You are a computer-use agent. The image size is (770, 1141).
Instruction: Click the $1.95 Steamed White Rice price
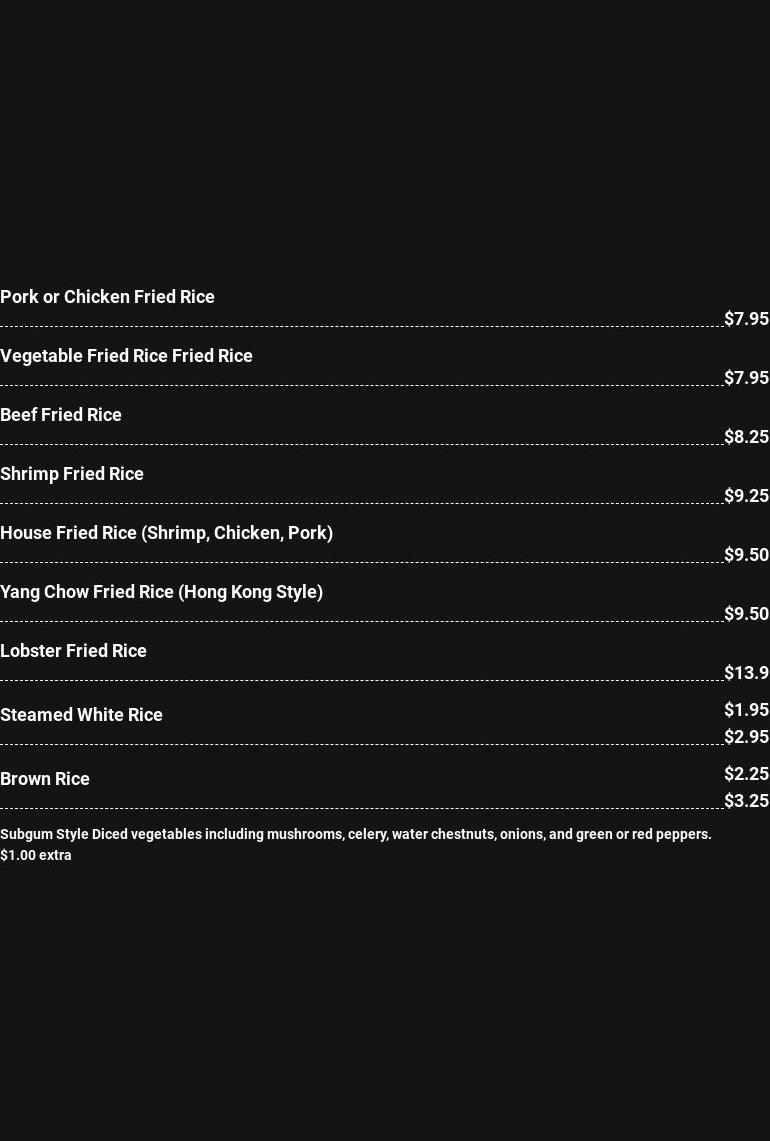(746, 710)
